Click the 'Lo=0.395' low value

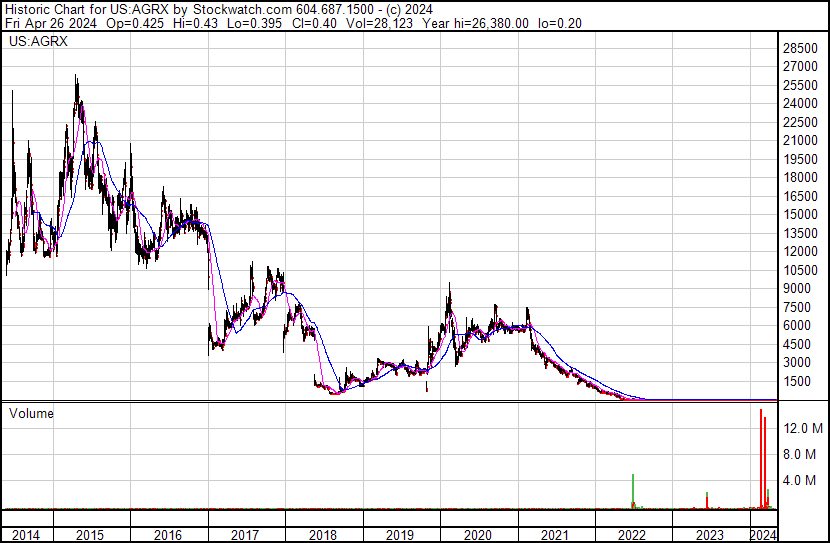(x=254, y=23)
